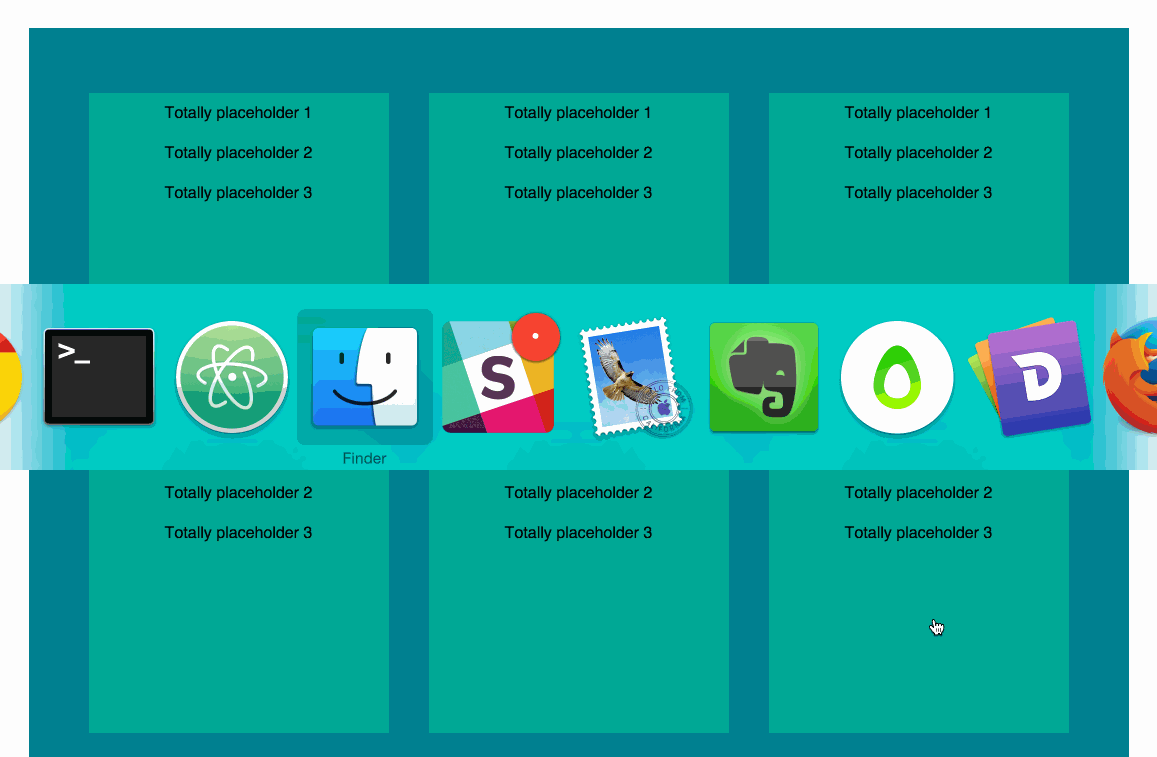Select 'Totally placeholder 1' in top-left card
The height and width of the screenshot is (757, 1157).
point(238,113)
